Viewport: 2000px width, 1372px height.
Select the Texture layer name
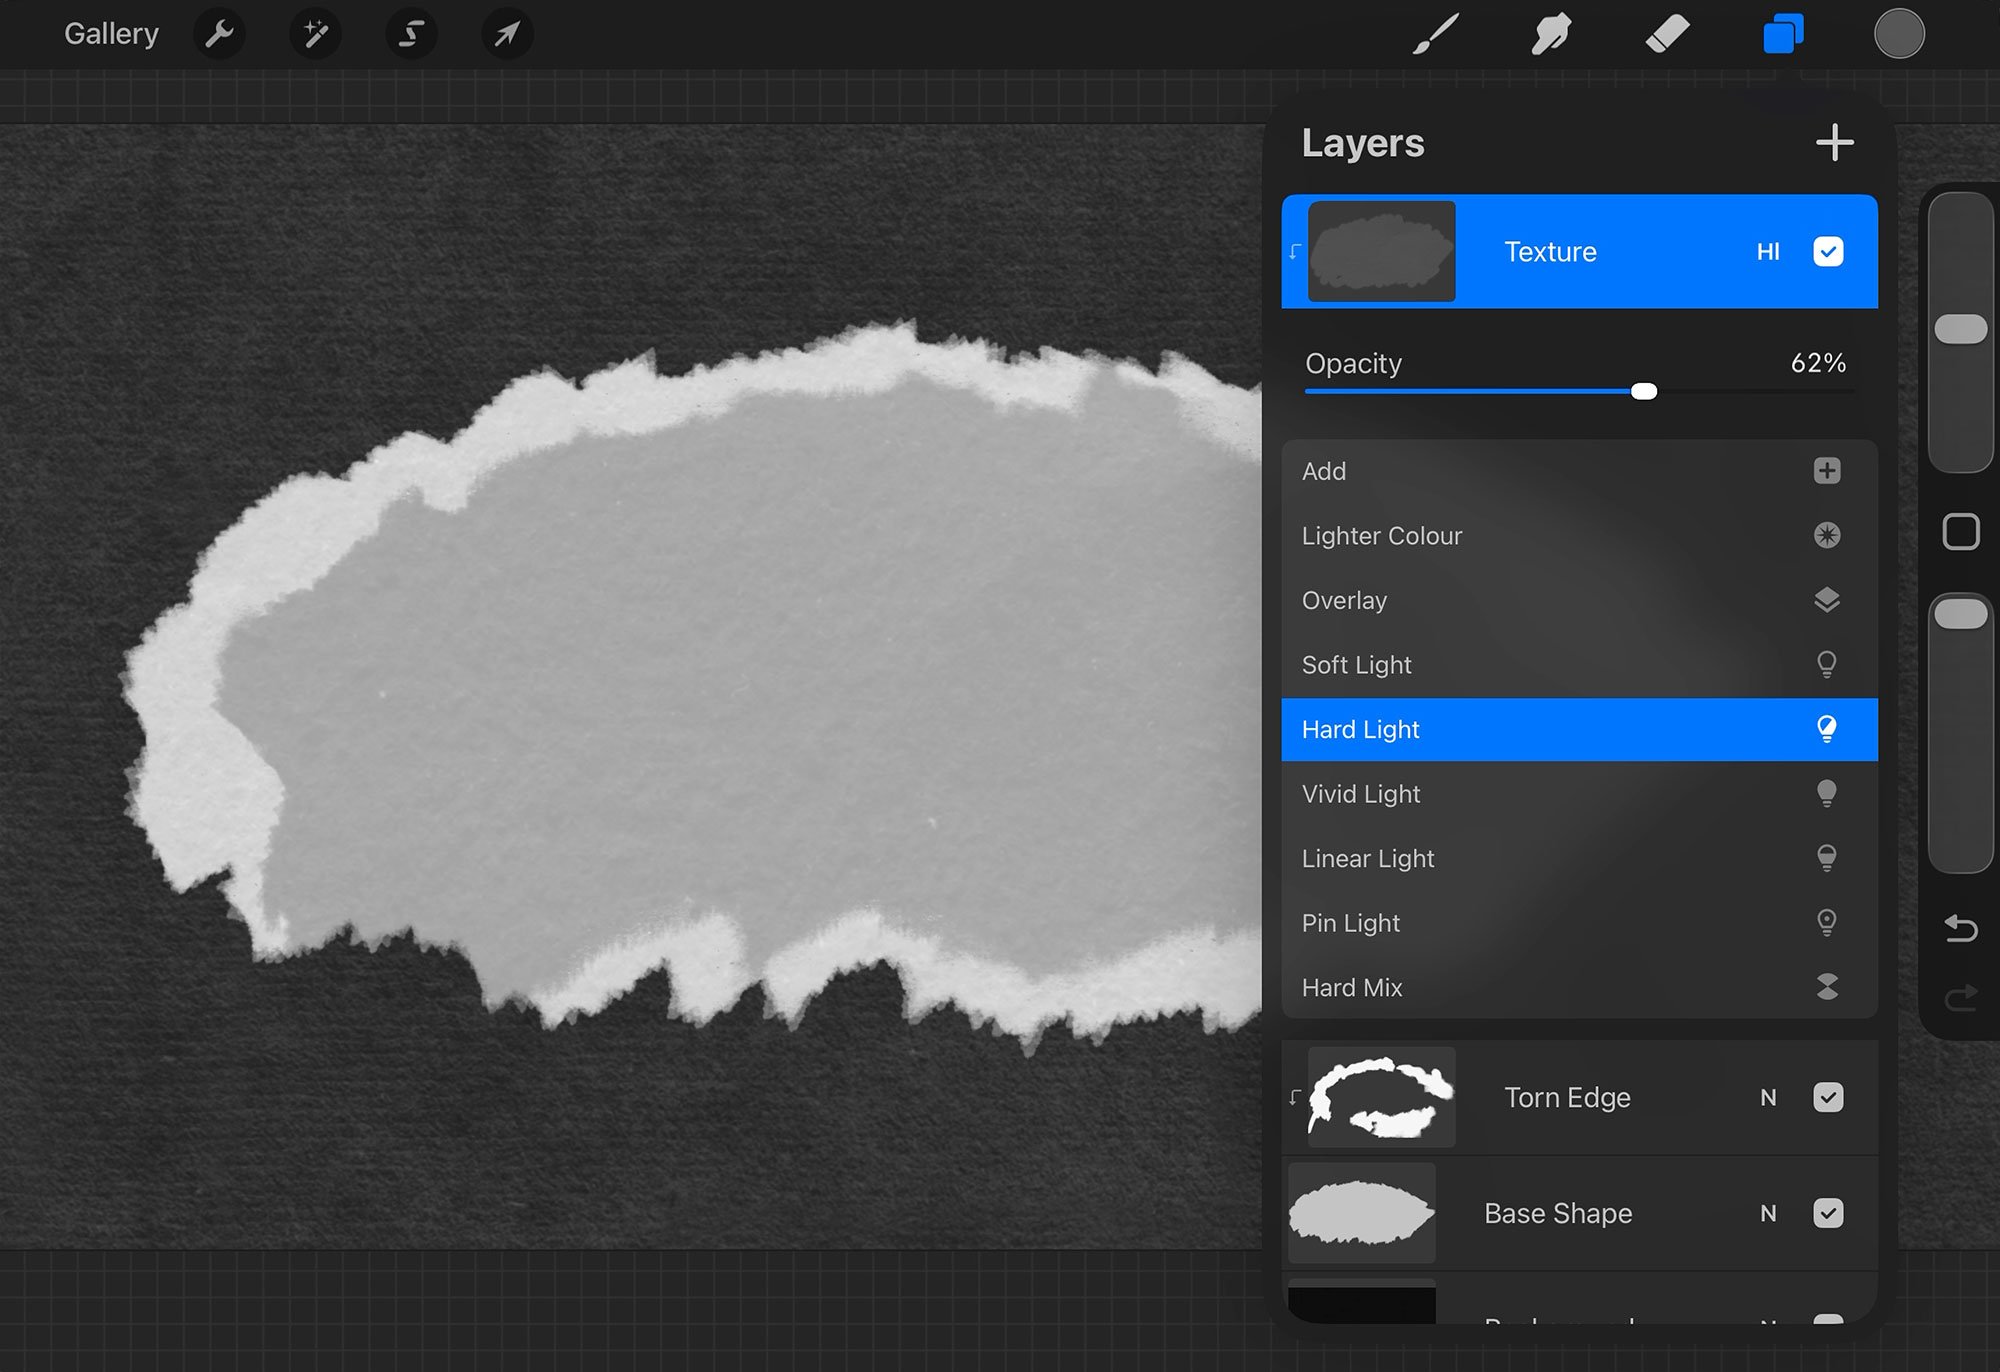tap(1550, 252)
